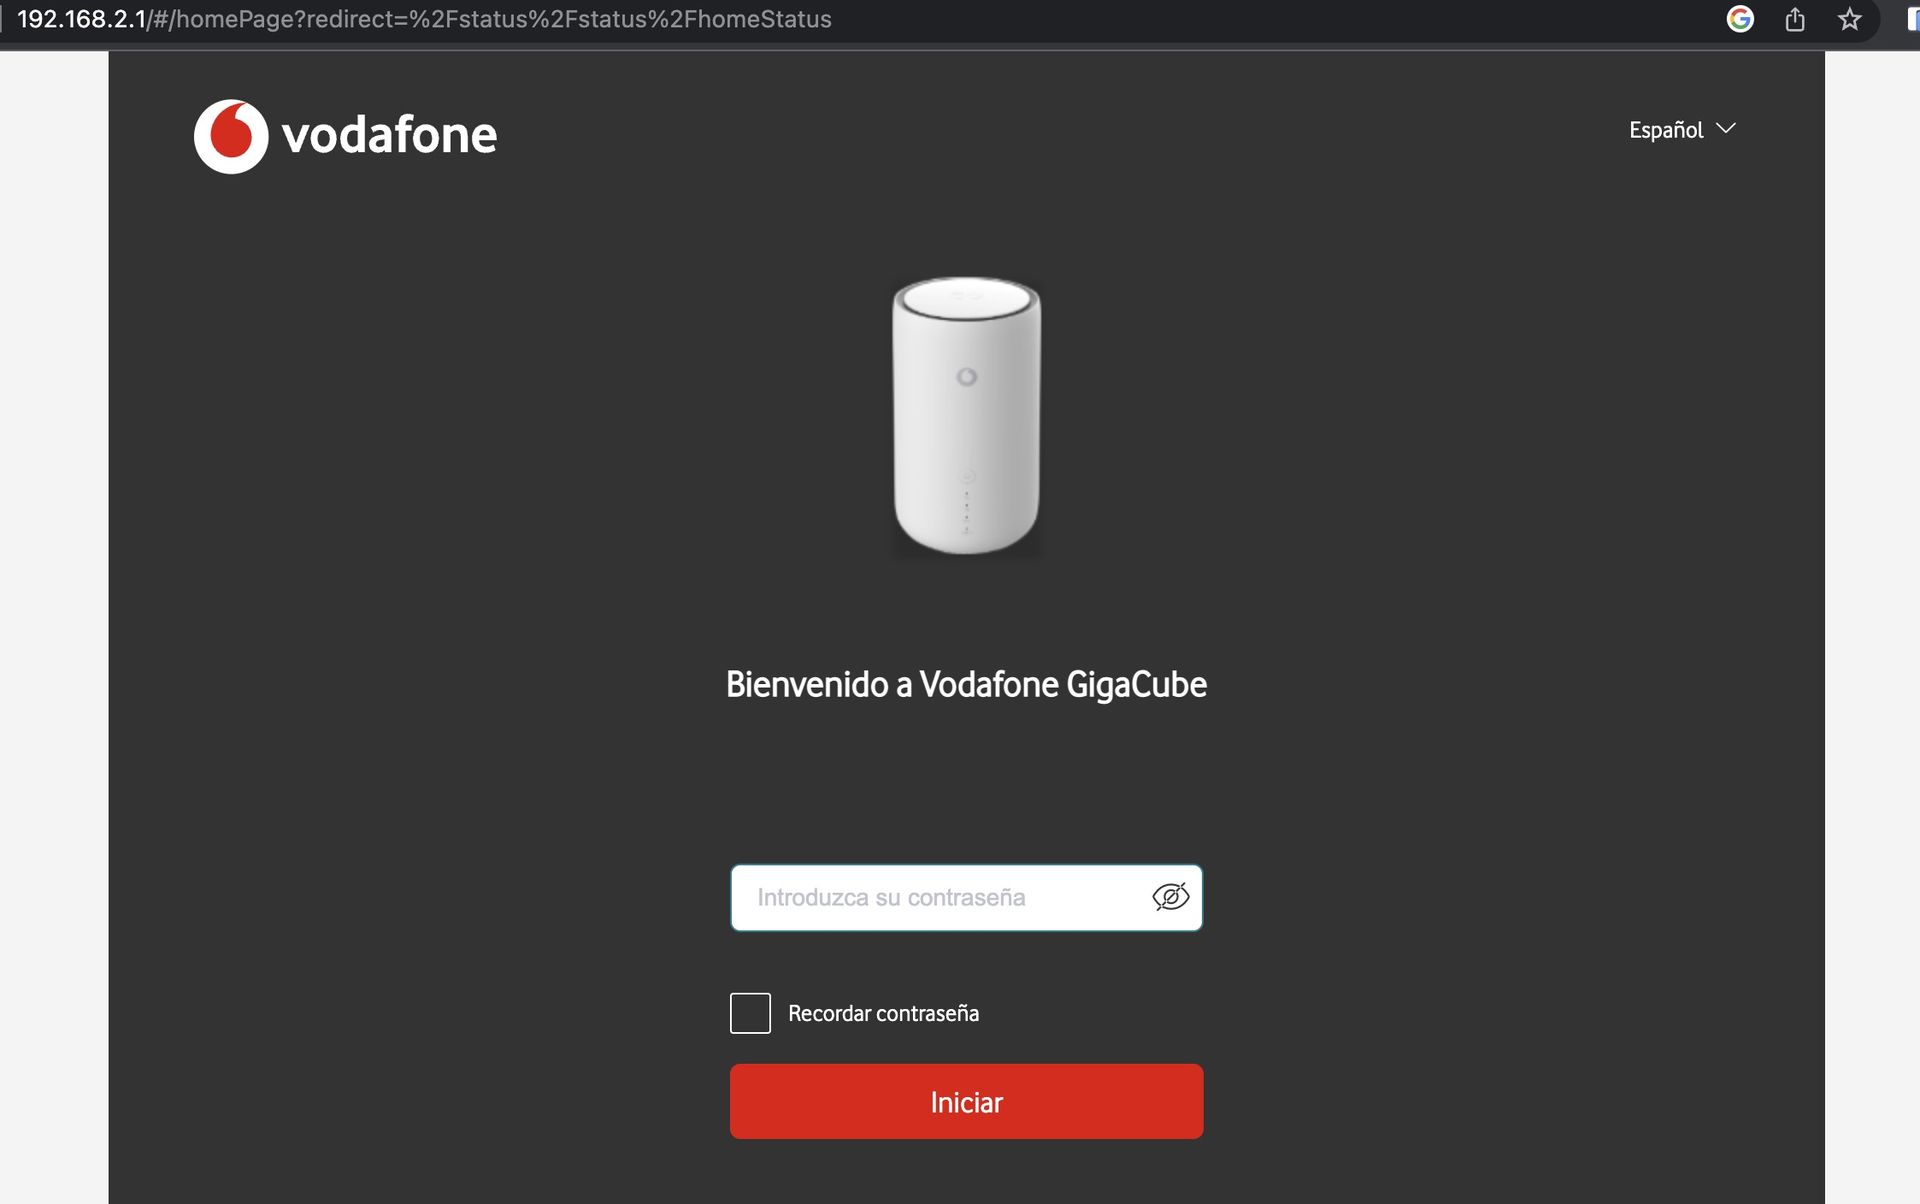
Task: Click the eye icon inside the password field
Action: coord(1171,896)
